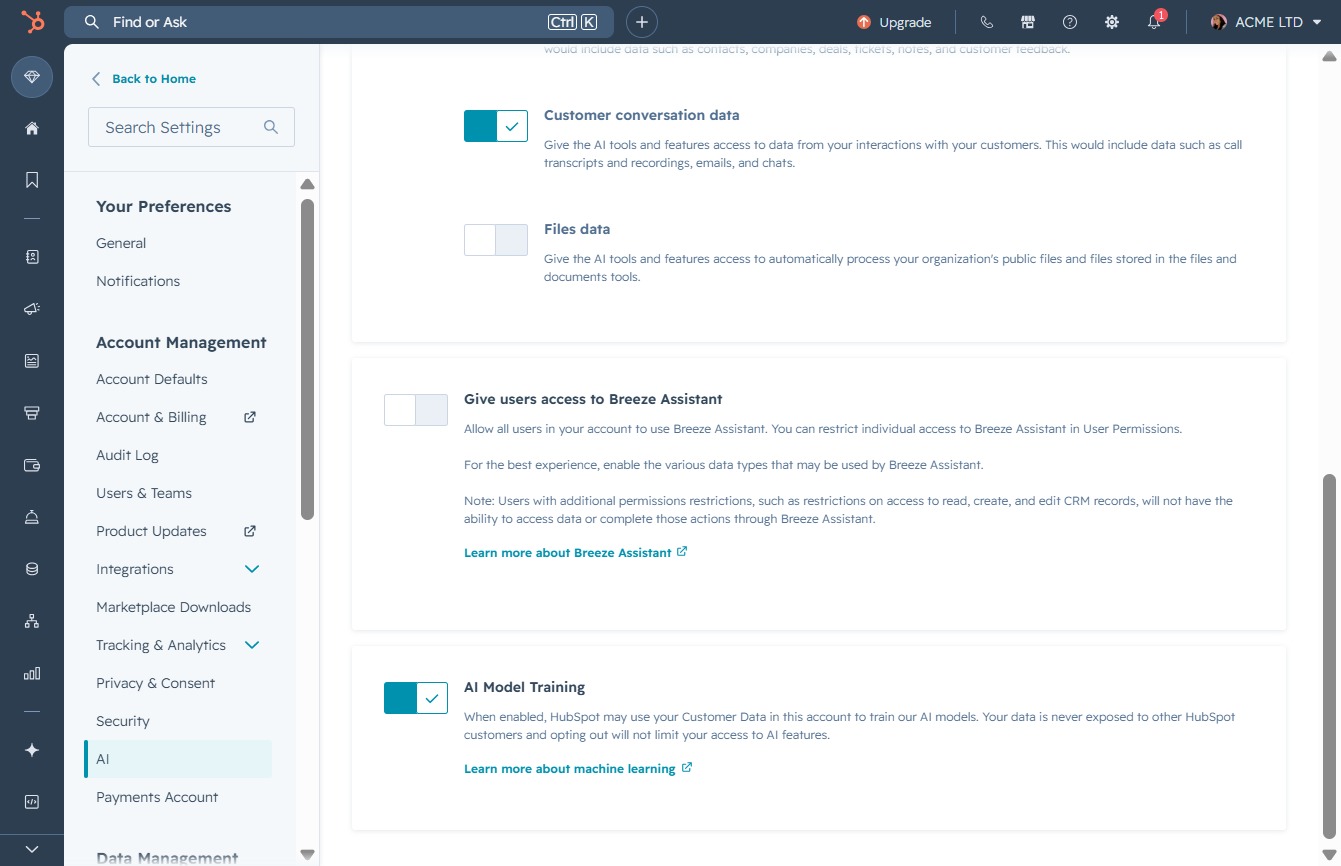Open Automation workflow icon
This screenshot has width=1341, height=866.
32,621
